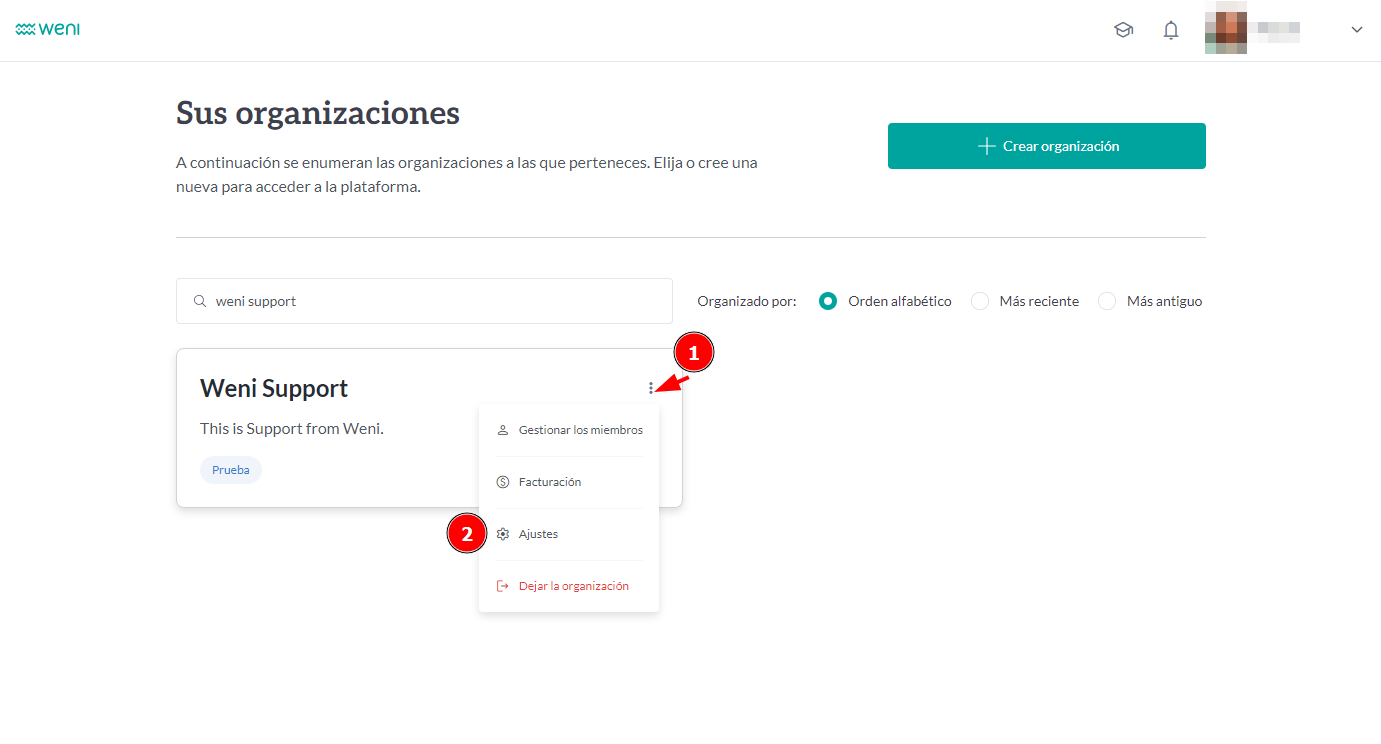Click the exit icon next to Dejar la organización
Viewport: 1381px width, 744px height.
click(x=502, y=585)
